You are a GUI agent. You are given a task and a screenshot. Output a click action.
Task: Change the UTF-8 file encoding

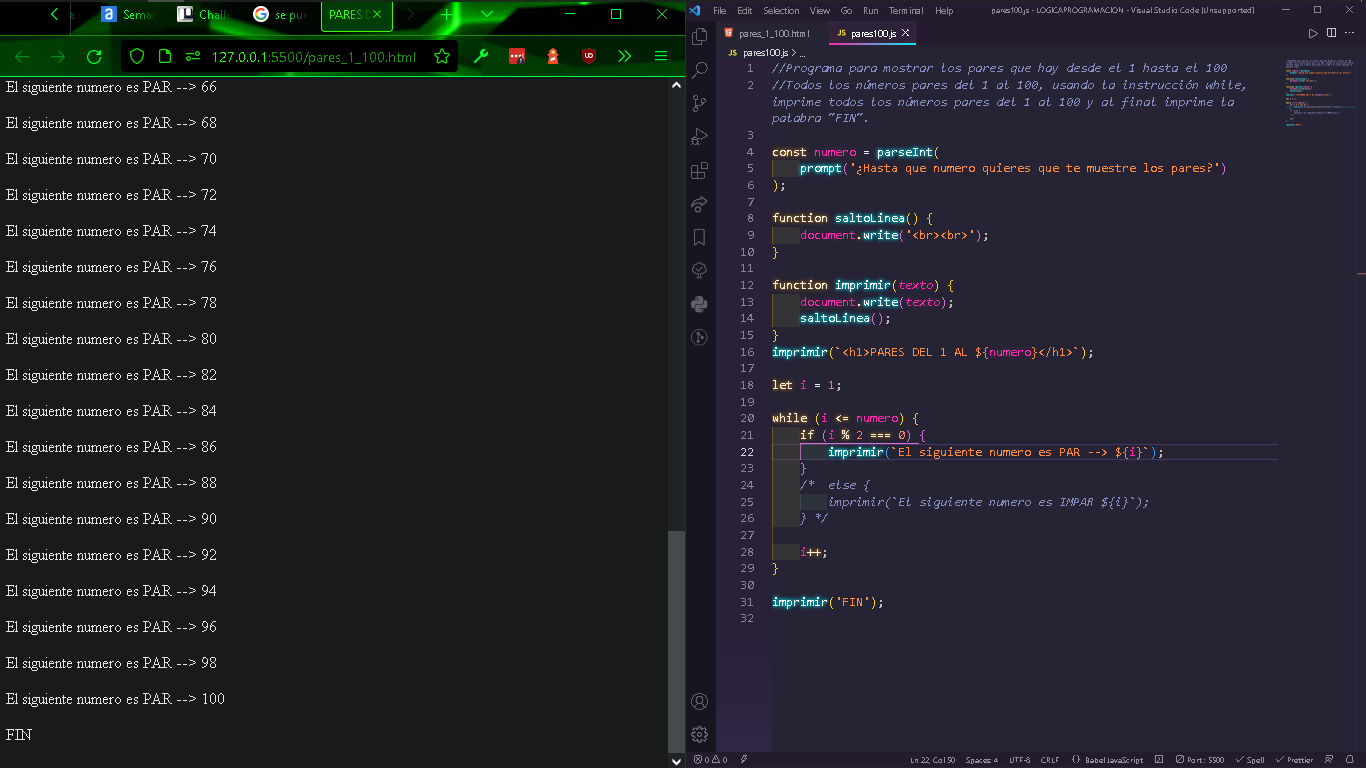tap(1019, 760)
